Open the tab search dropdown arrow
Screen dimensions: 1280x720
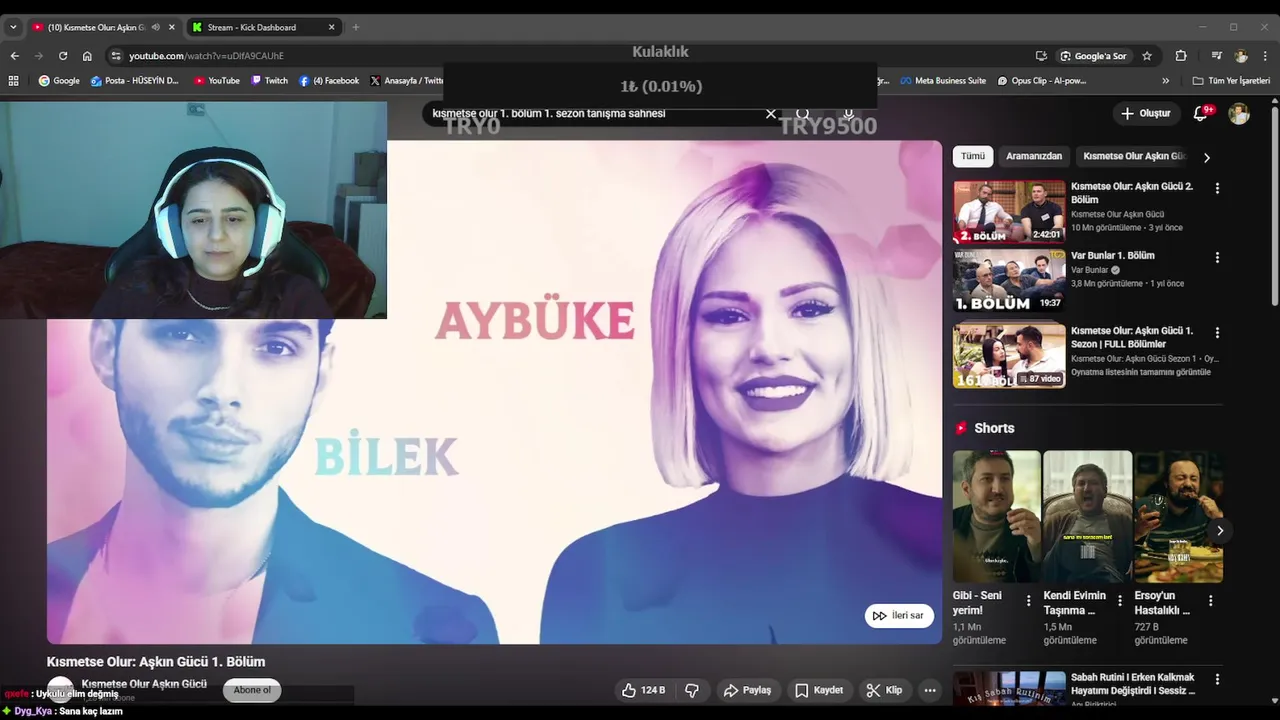(13, 27)
